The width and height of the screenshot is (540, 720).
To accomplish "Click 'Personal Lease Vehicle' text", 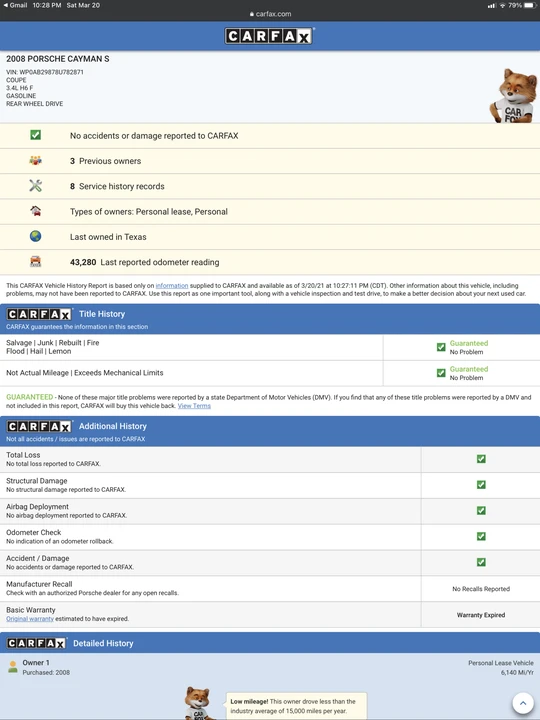I will (x=501, y=663).
